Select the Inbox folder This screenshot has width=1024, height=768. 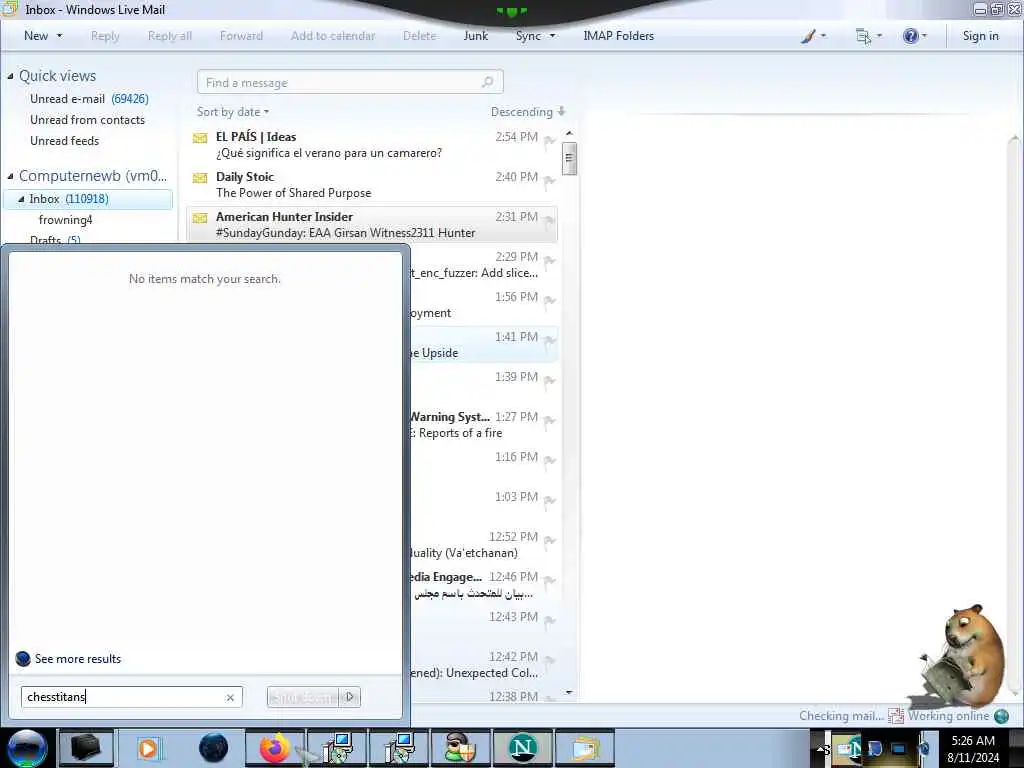88,199
